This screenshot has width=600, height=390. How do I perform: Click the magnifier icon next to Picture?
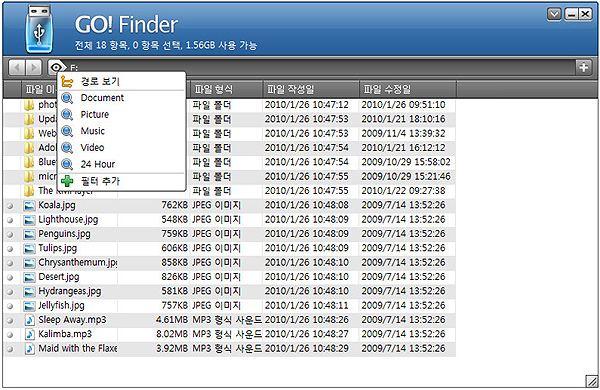(x=67, y=114)
